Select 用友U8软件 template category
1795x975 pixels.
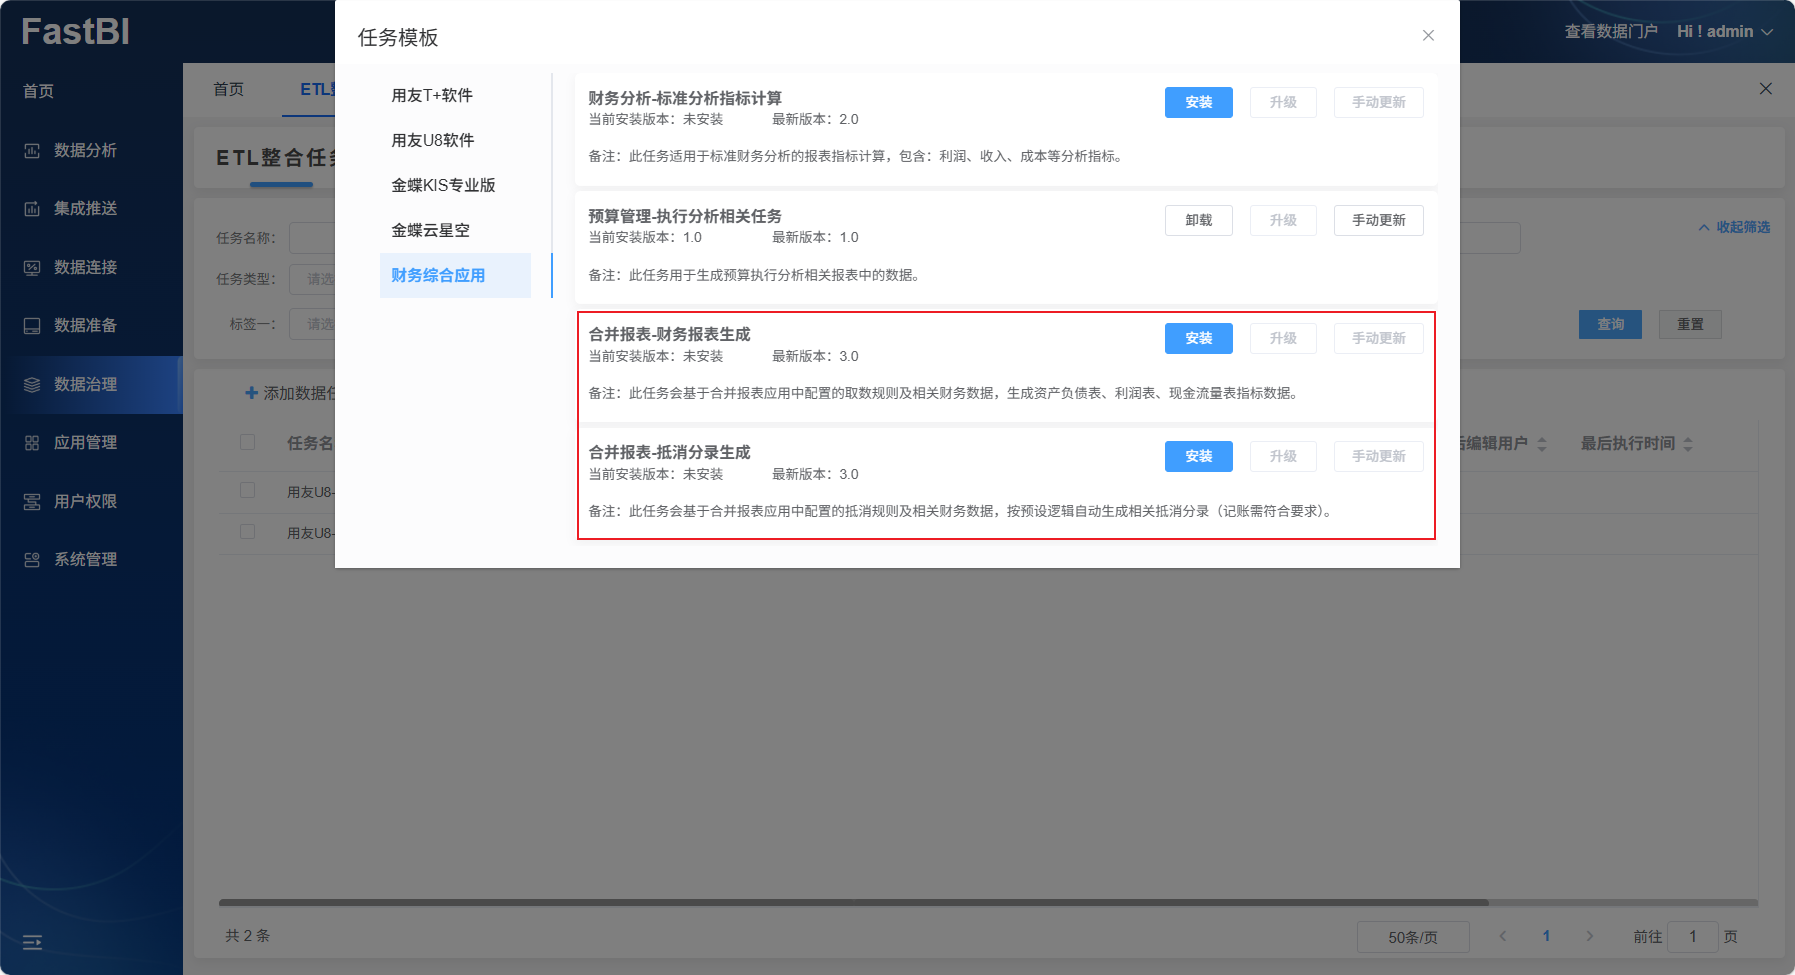433,141
